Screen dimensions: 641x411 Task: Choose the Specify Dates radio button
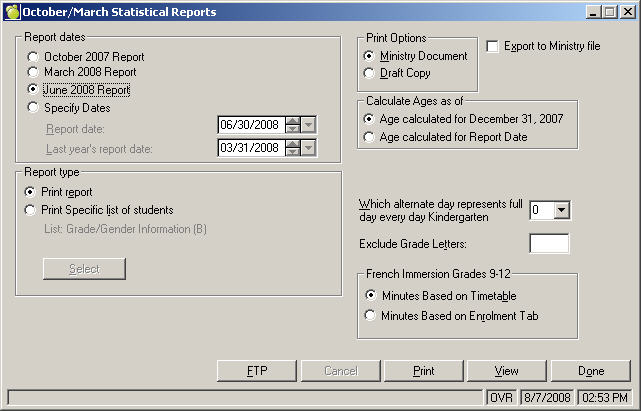click(34, 106)
